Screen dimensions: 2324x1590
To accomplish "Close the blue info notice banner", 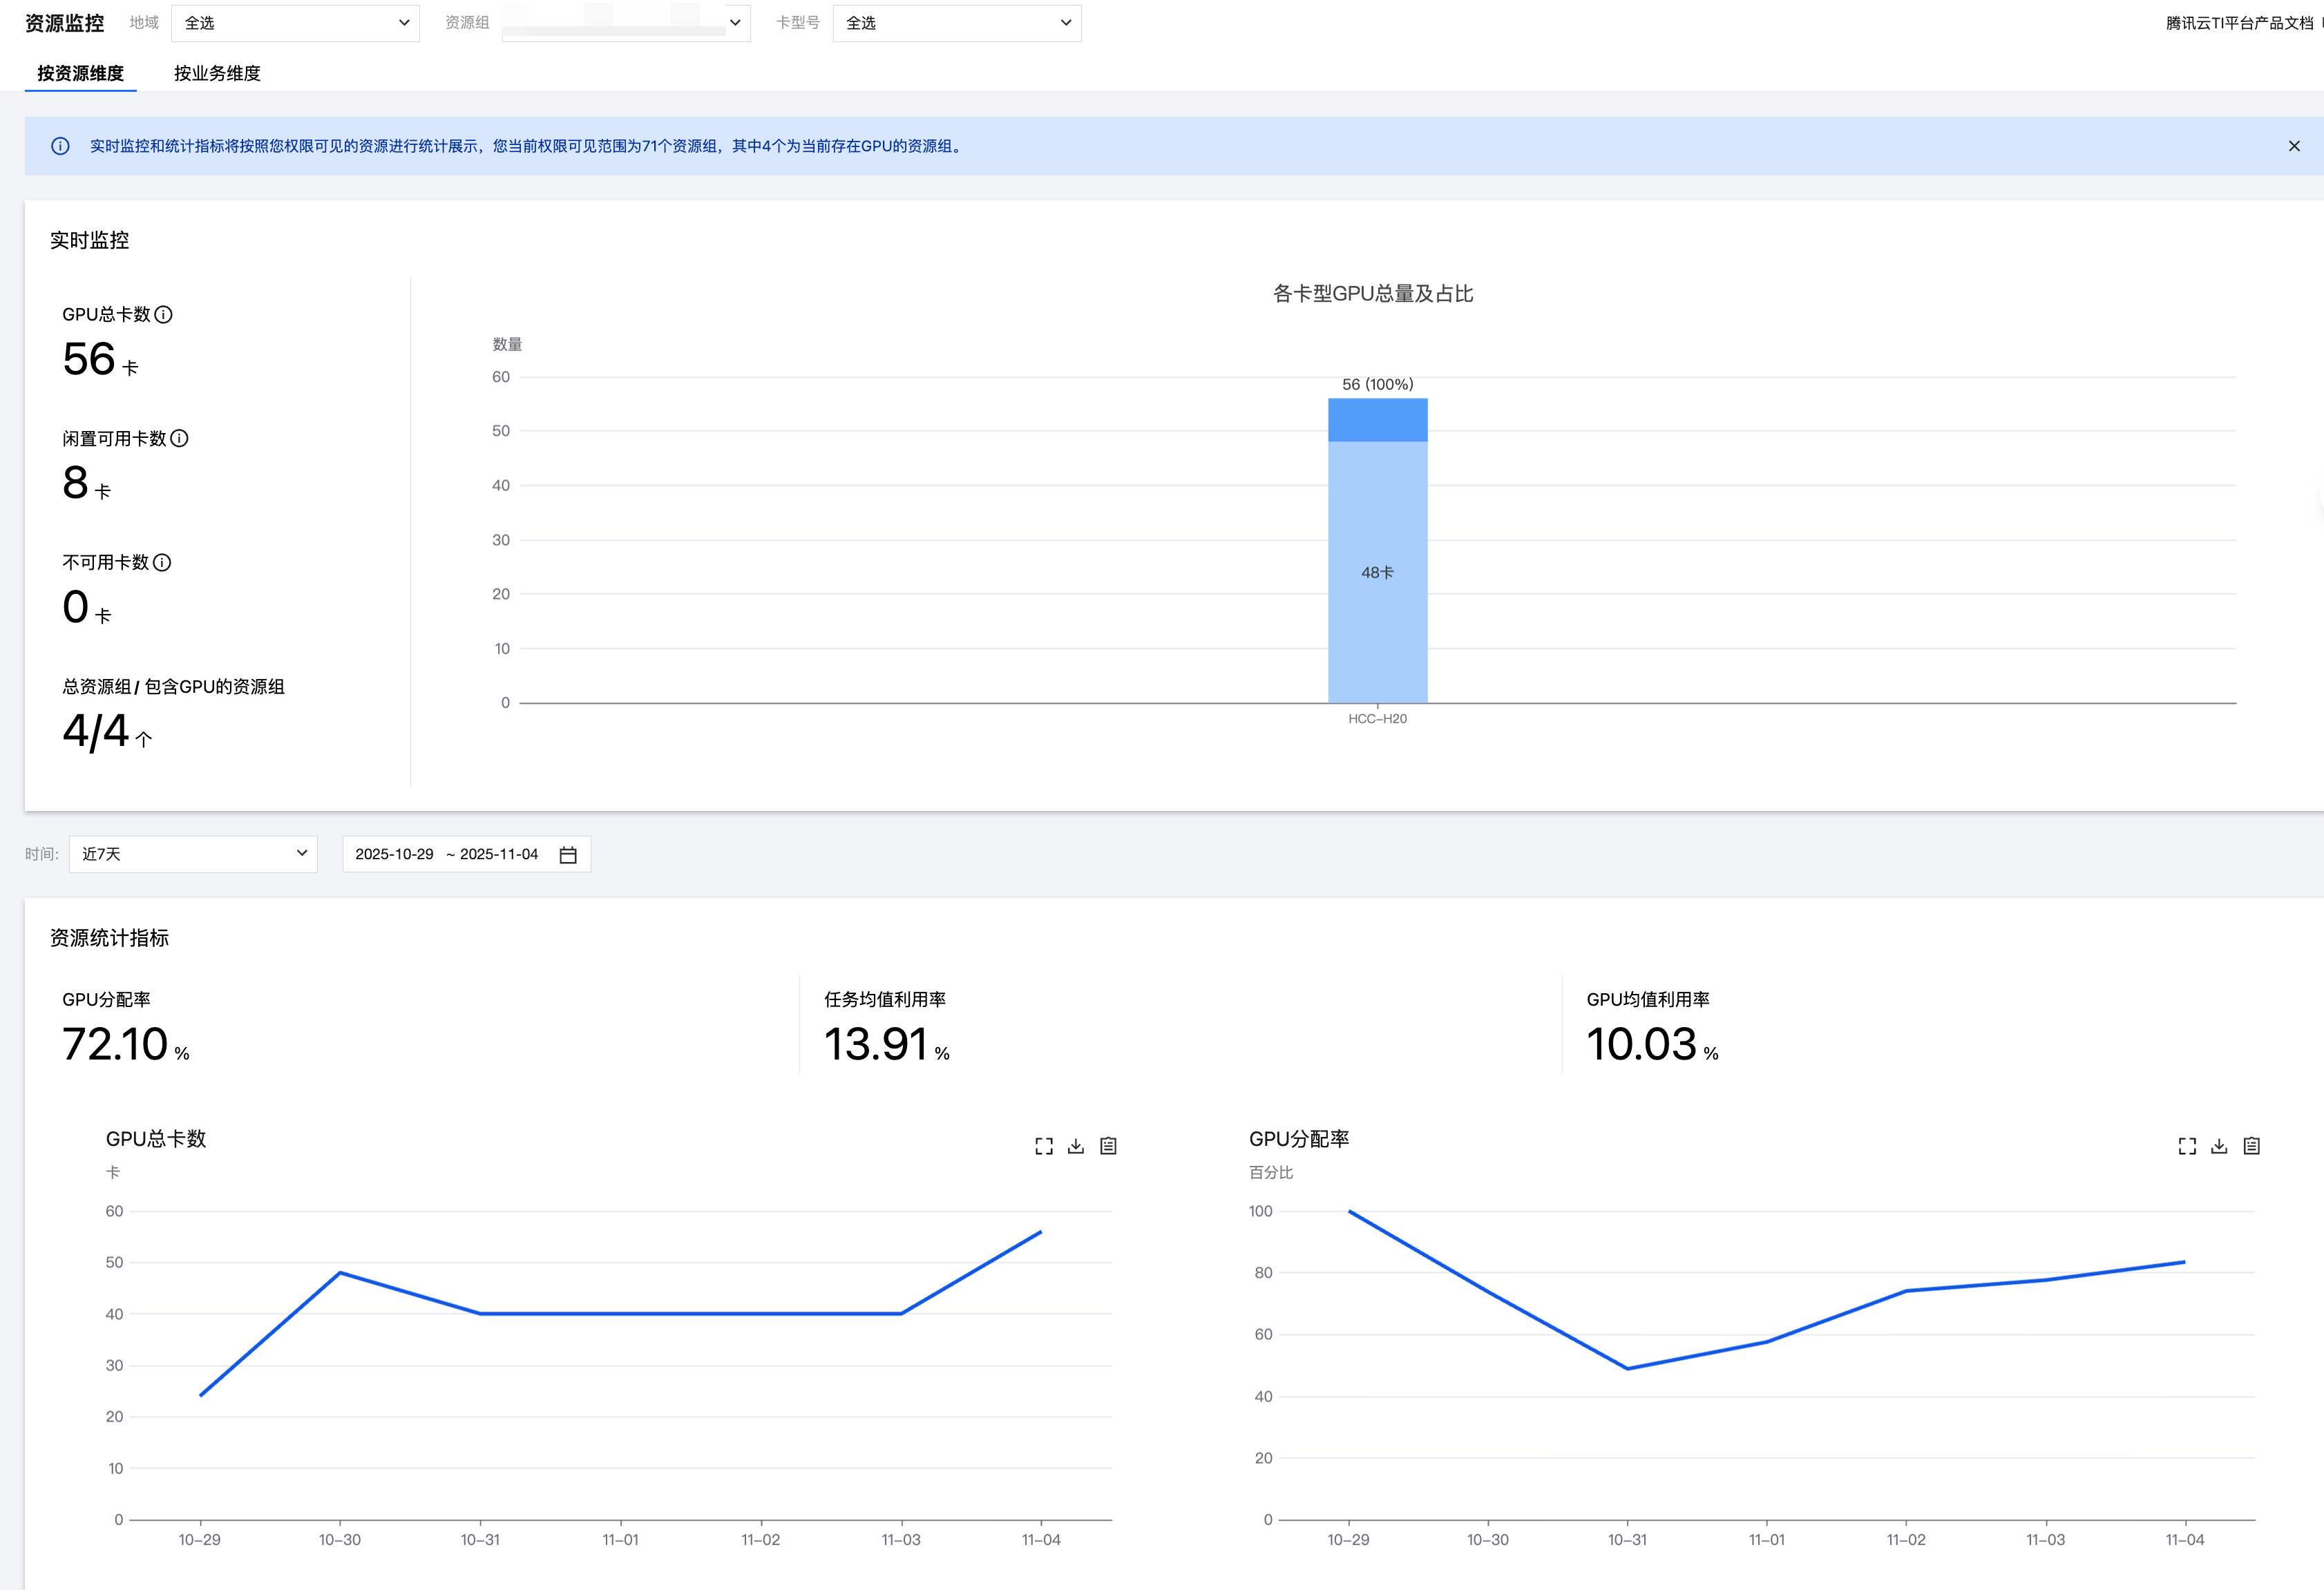I will pos(2294,146).
